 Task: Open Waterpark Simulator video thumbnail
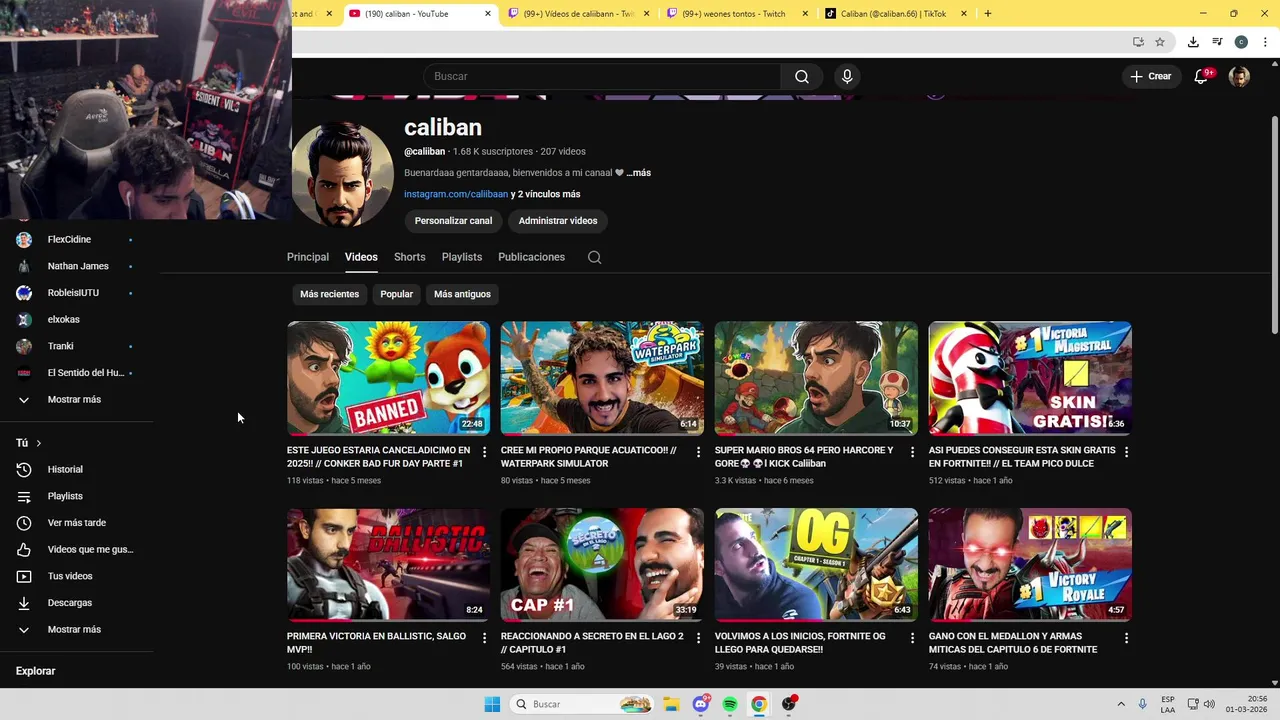point(602,378)
